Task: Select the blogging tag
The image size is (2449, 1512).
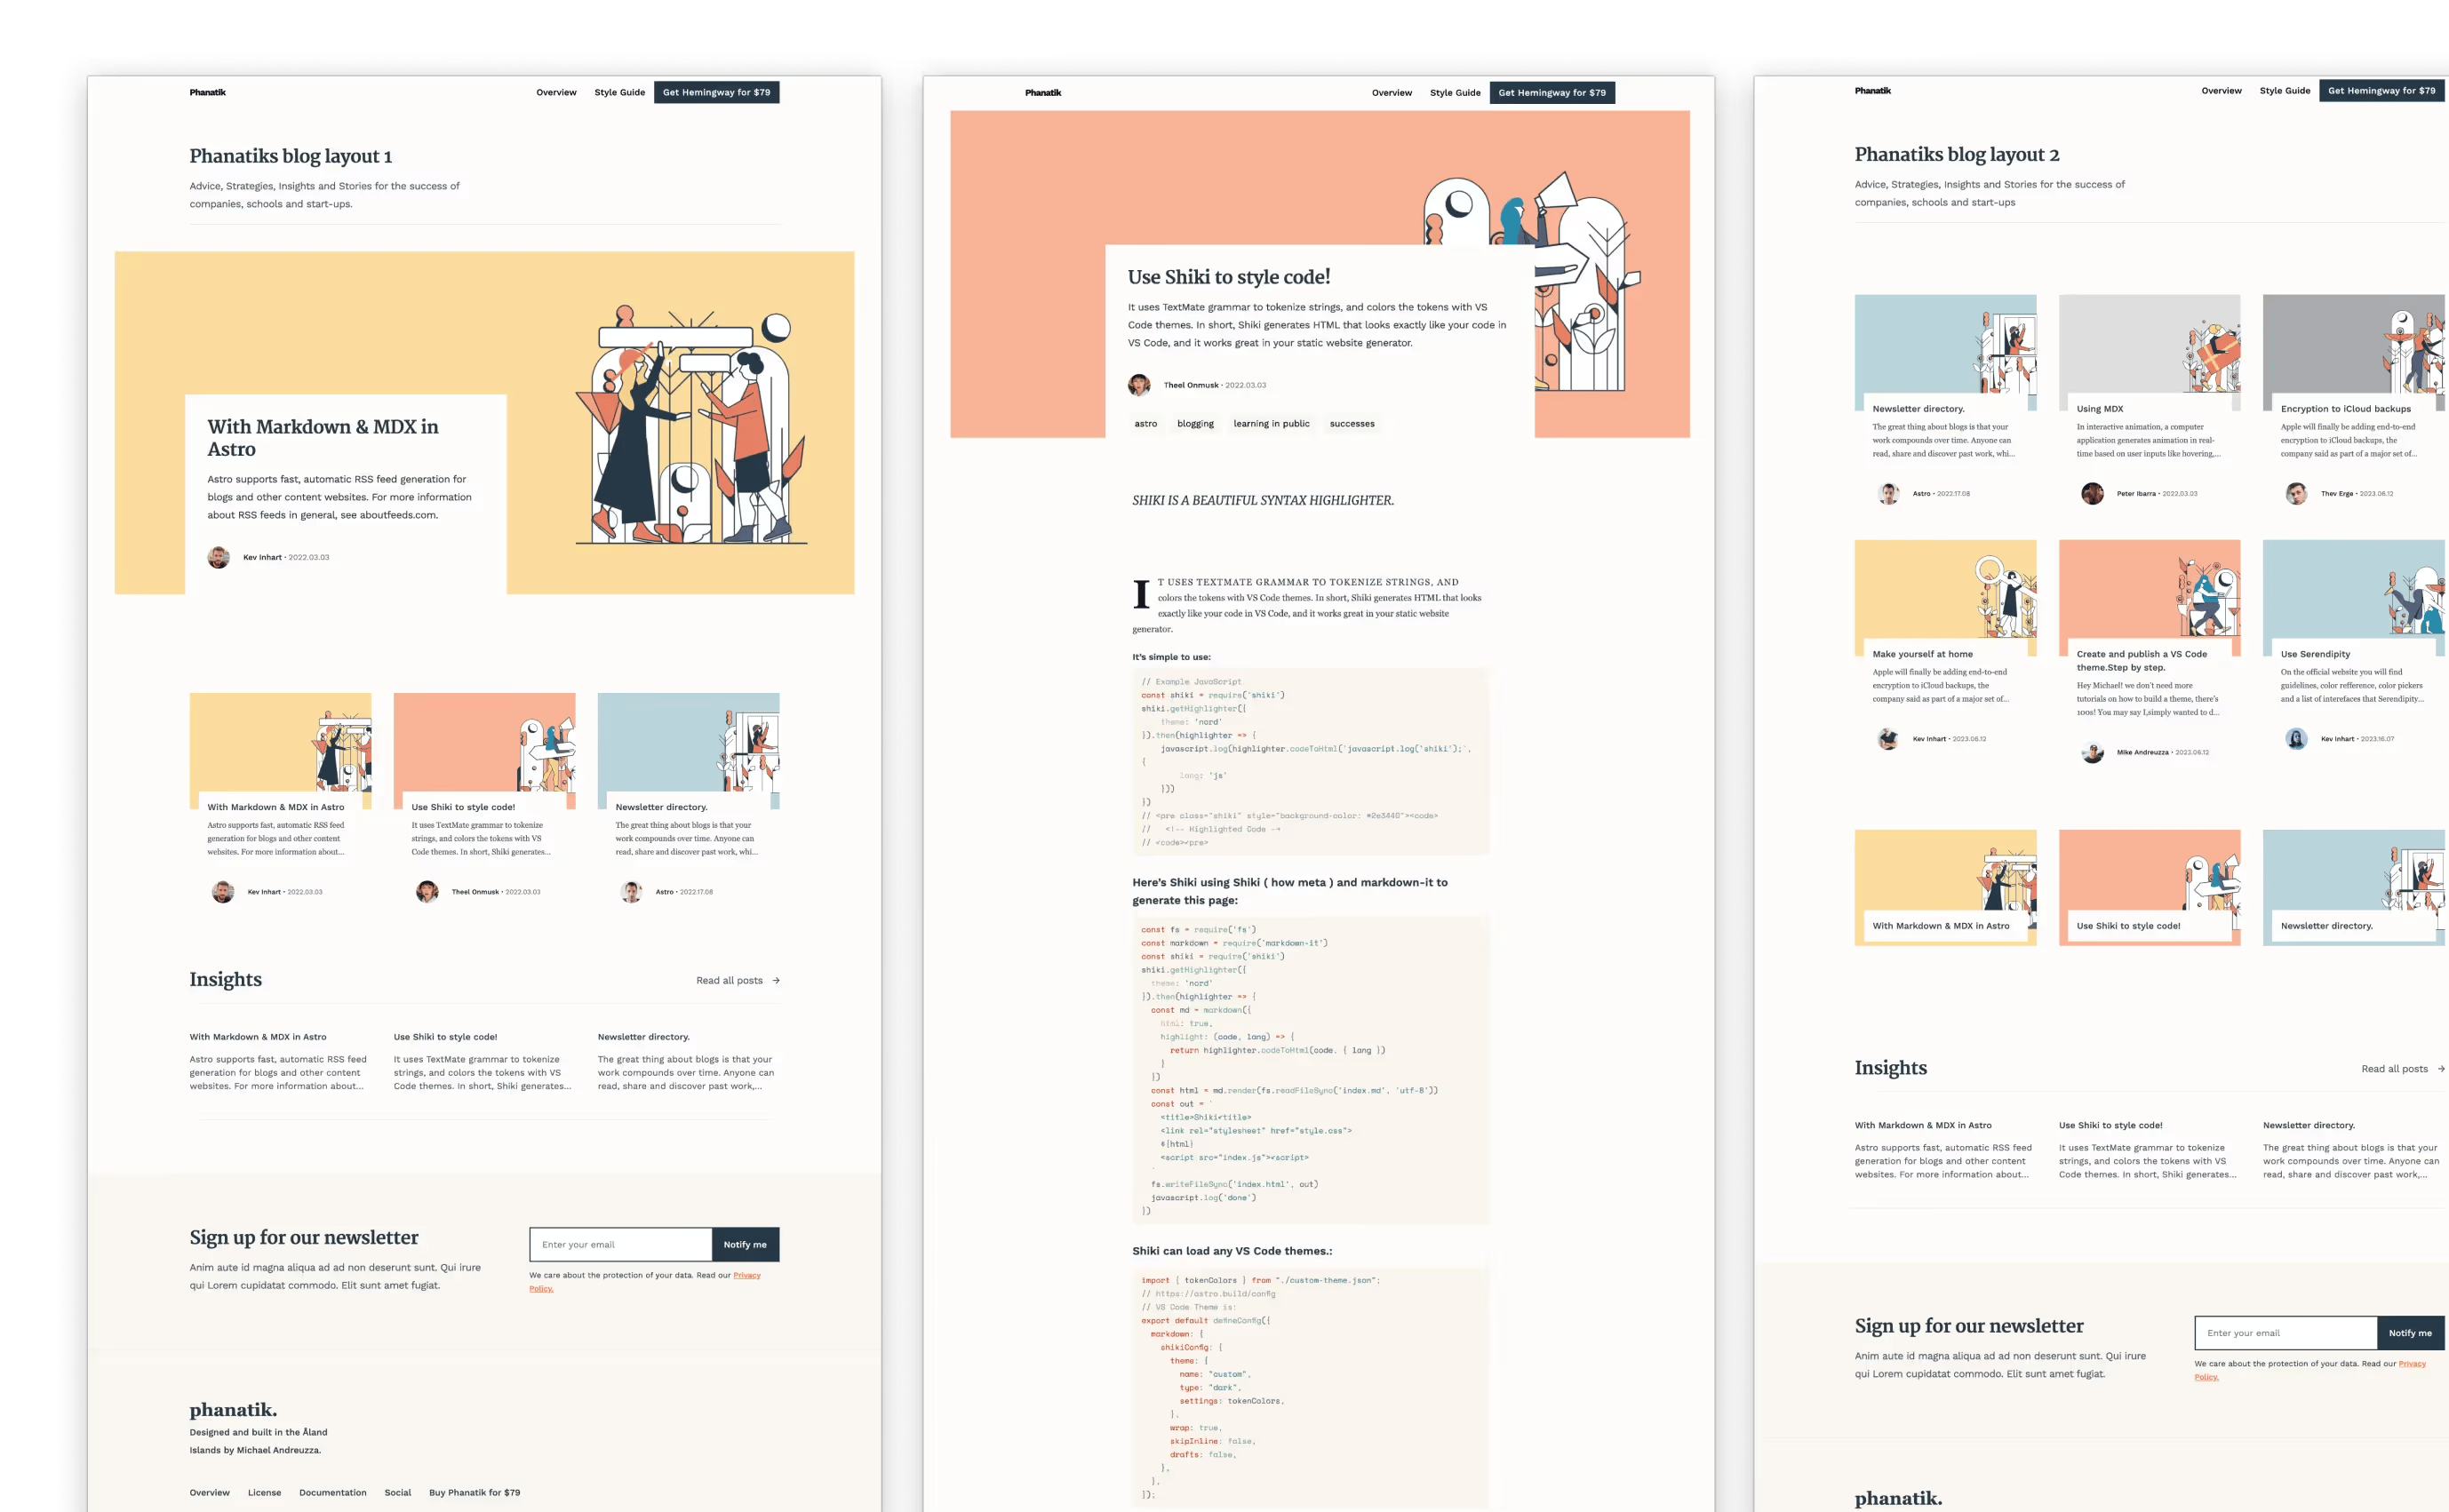Action: pos(1196,423)
